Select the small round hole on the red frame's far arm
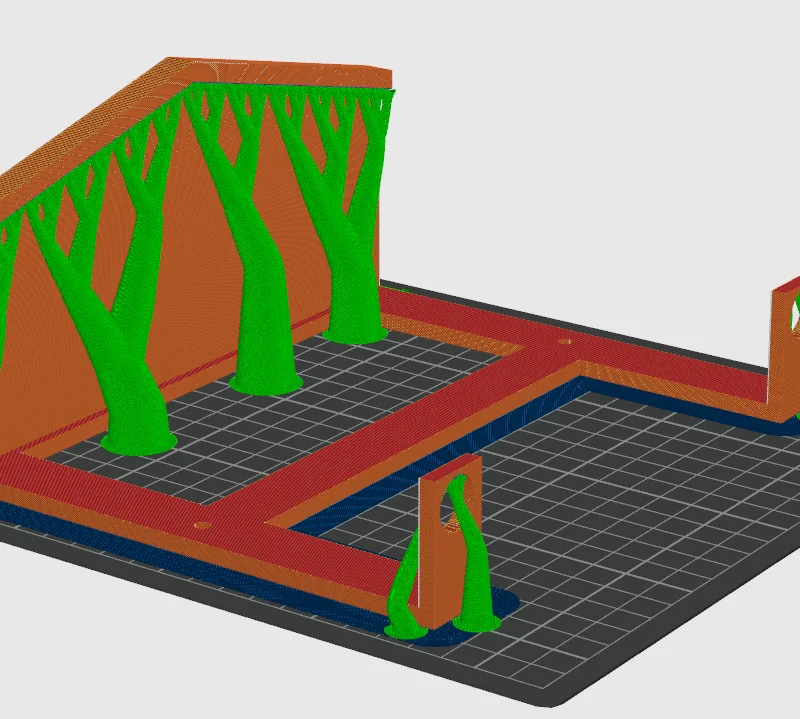This screenshot has height=719, width=800. [564, 341]
